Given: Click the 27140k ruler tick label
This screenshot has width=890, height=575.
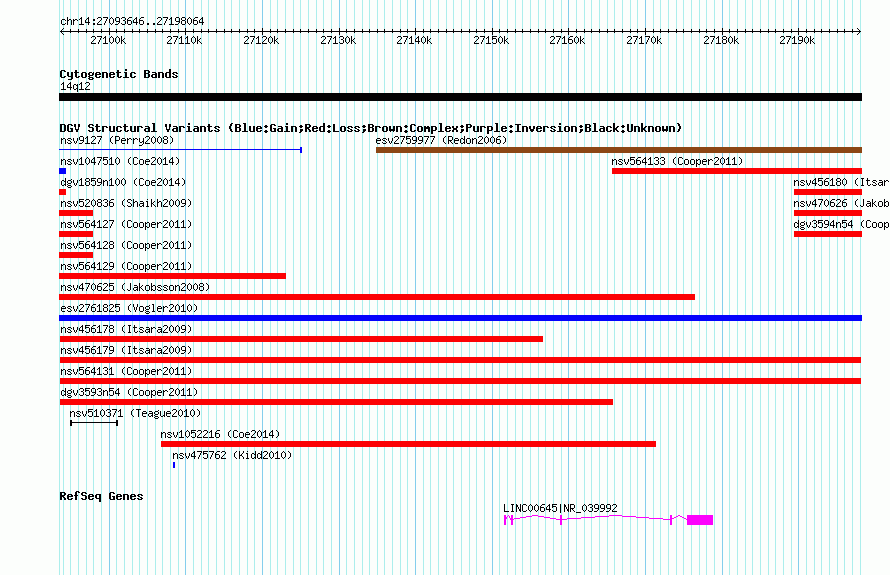Looking at the screenshot, I should [414, 40].
